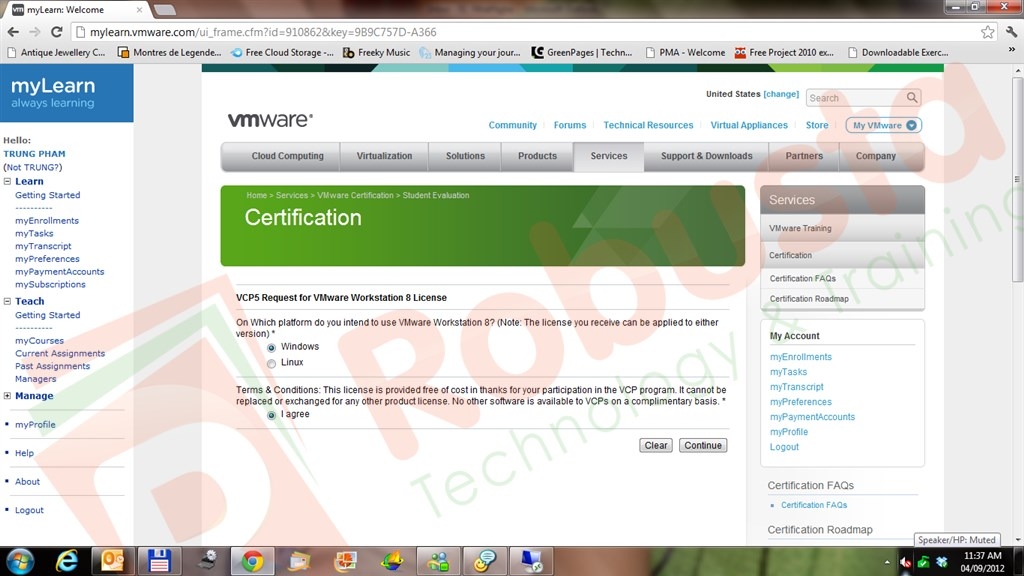Select the I agree radio button
This screenshot has width=1024, height=576.
point(271,415)
